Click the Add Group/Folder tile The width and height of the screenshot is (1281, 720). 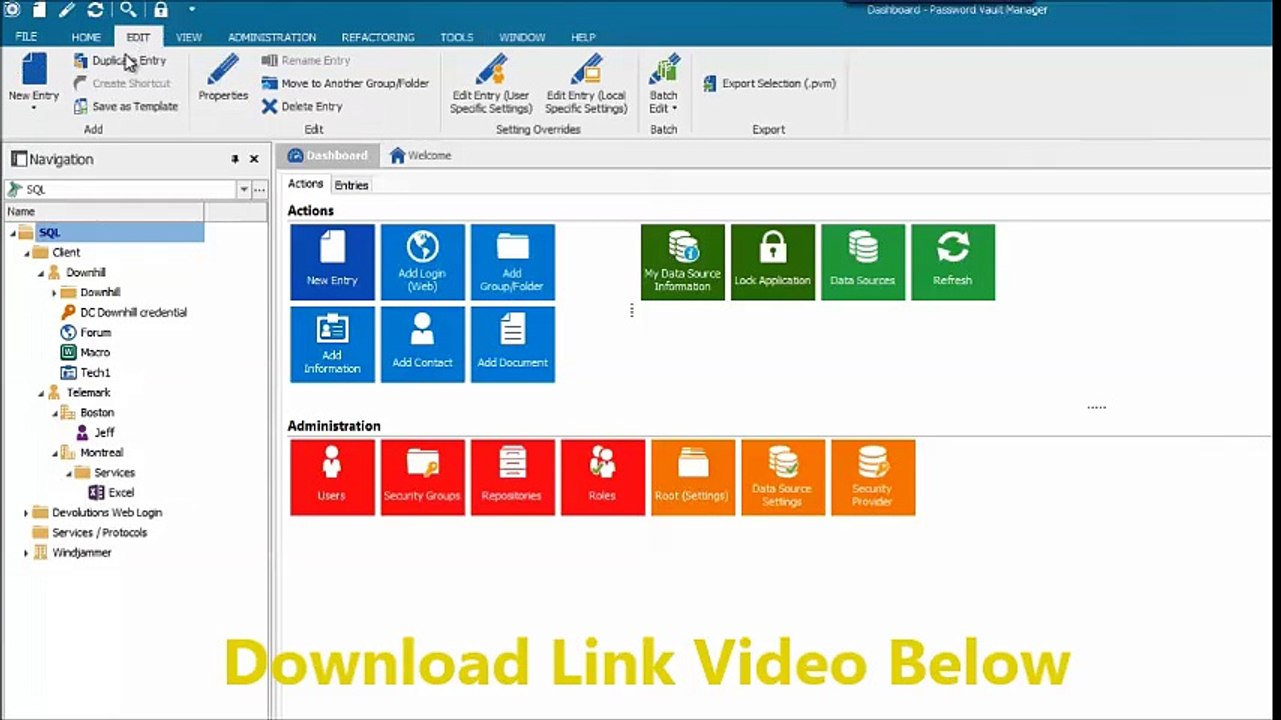[x=512, y=262]
